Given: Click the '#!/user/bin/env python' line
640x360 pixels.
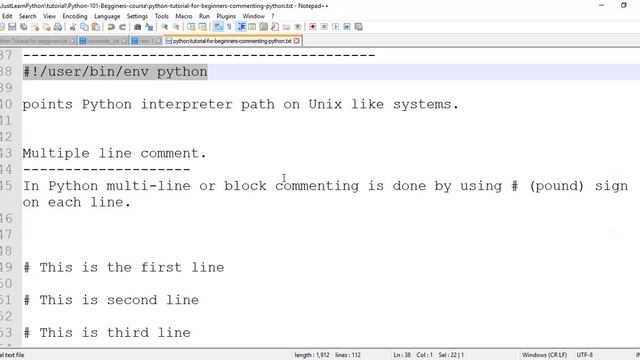Looking at the screenshot, I should (115, 72).
